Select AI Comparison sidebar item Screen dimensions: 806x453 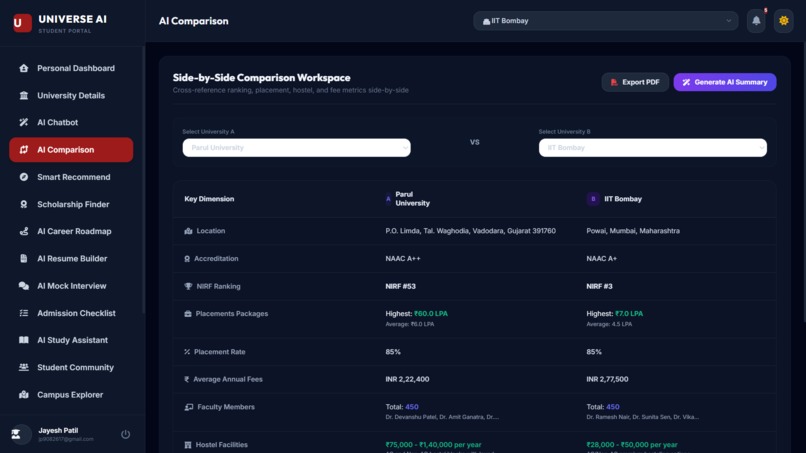(71, 150)
